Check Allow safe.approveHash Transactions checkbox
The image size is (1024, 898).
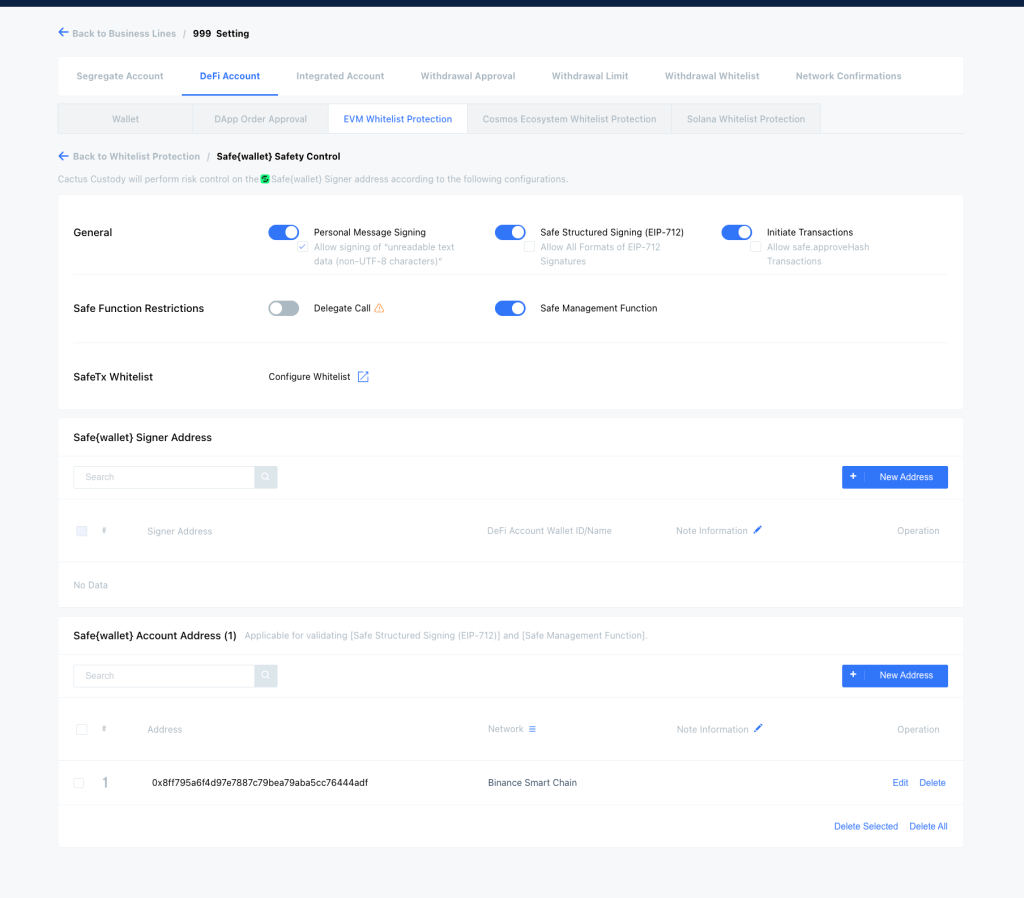756,247
